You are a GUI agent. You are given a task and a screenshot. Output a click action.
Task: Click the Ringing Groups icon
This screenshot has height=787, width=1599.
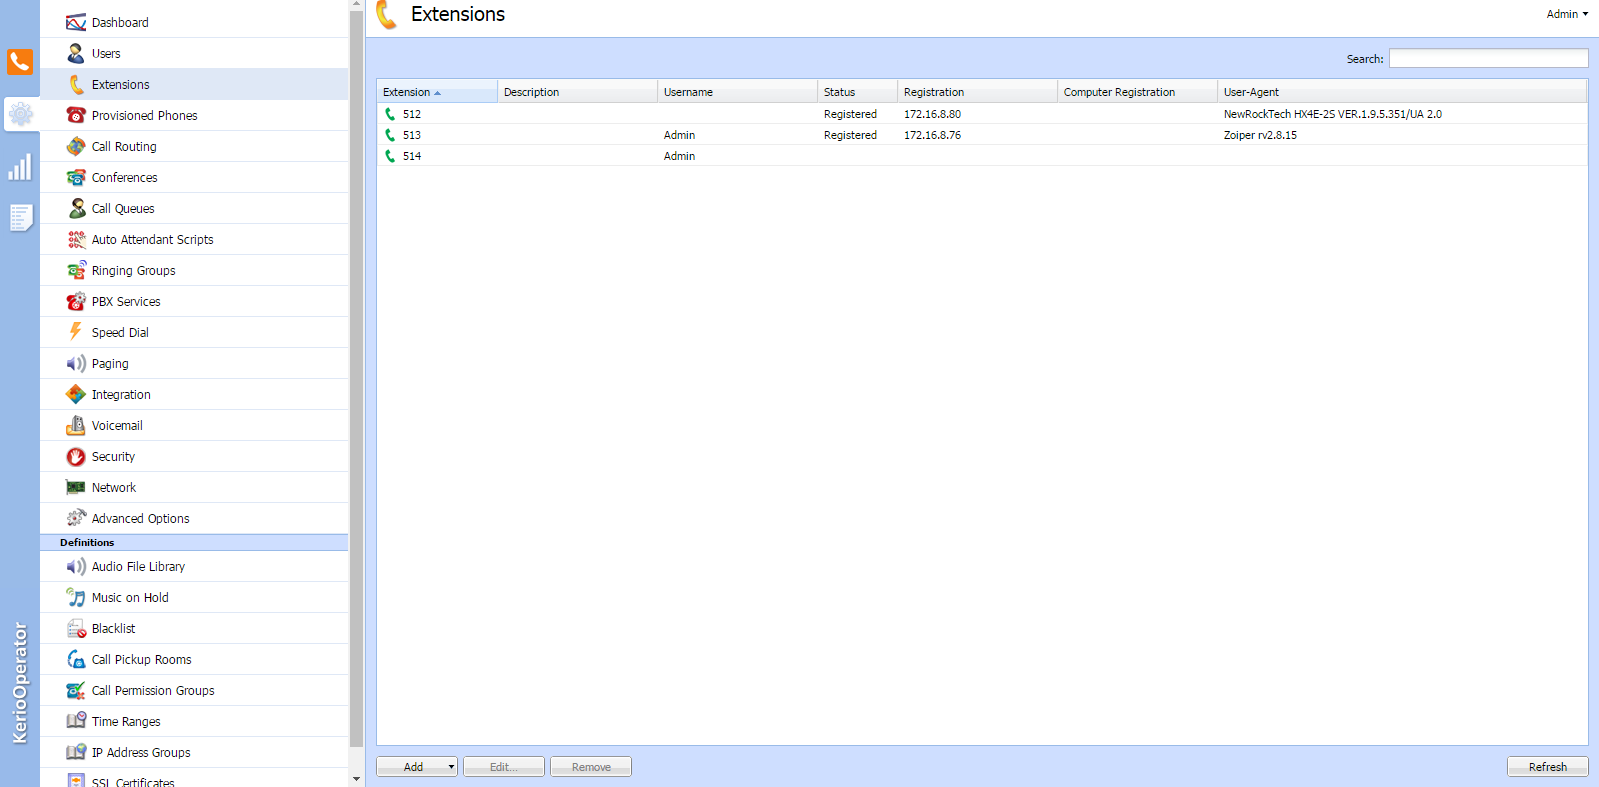point(76,270)
